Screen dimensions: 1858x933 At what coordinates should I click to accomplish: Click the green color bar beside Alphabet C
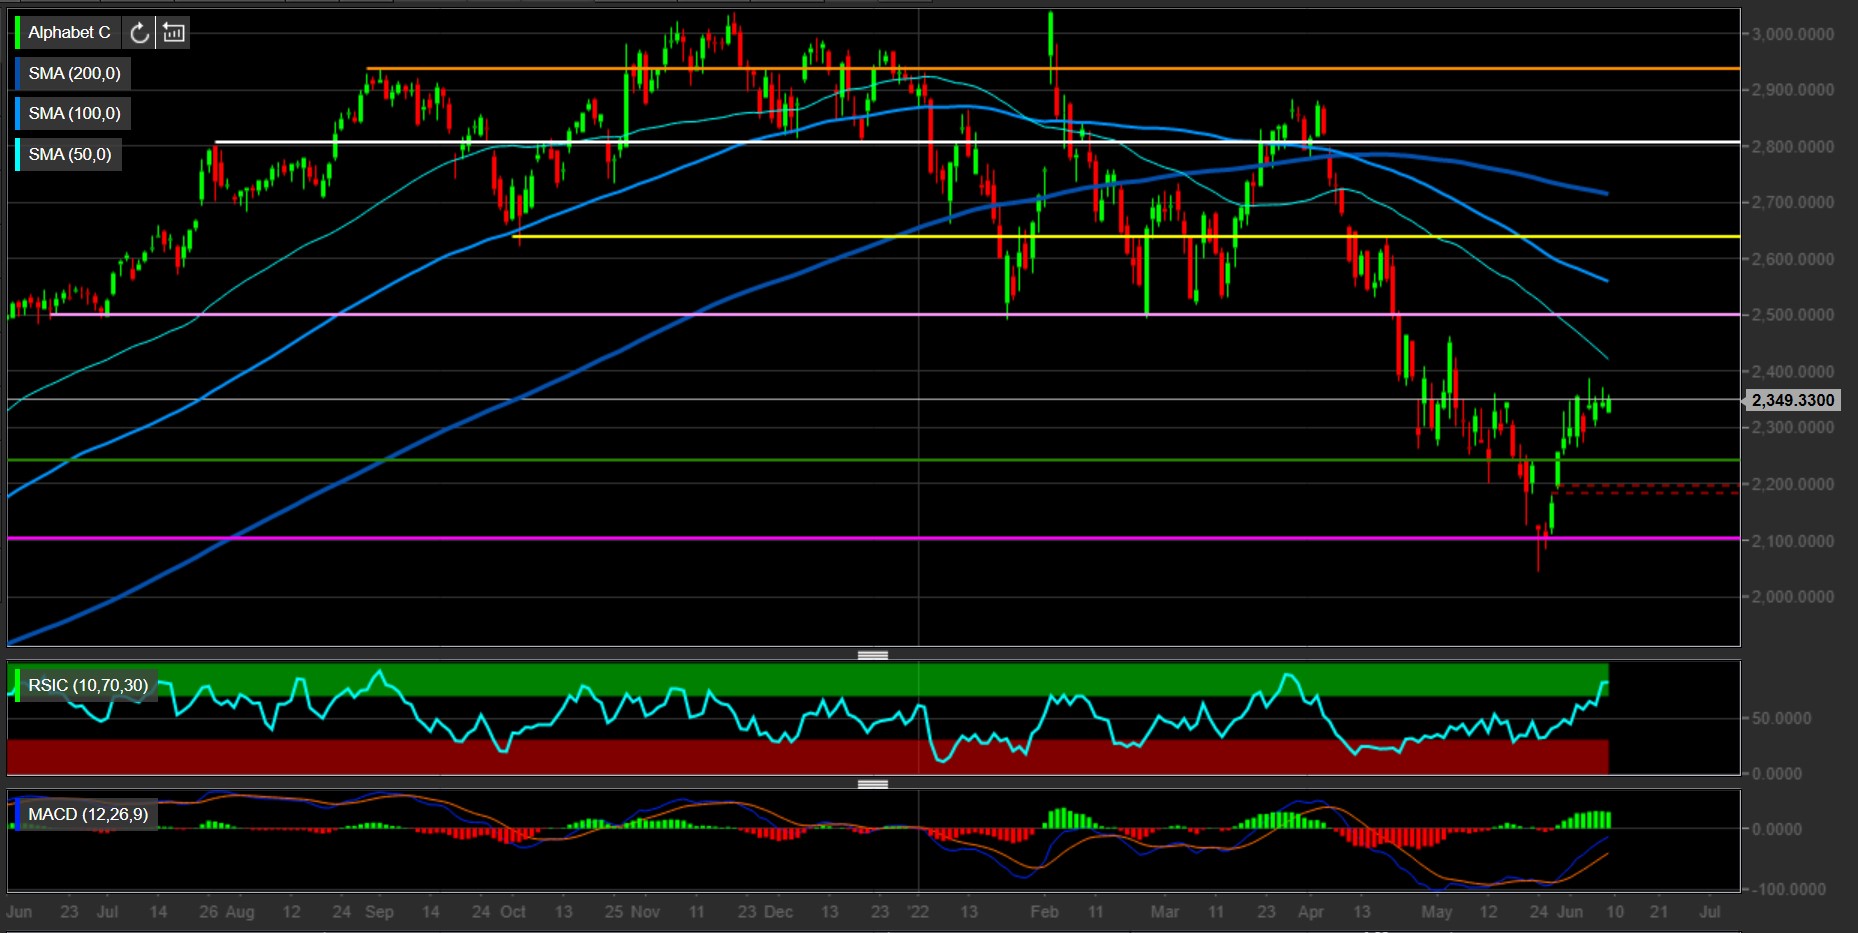17,33
